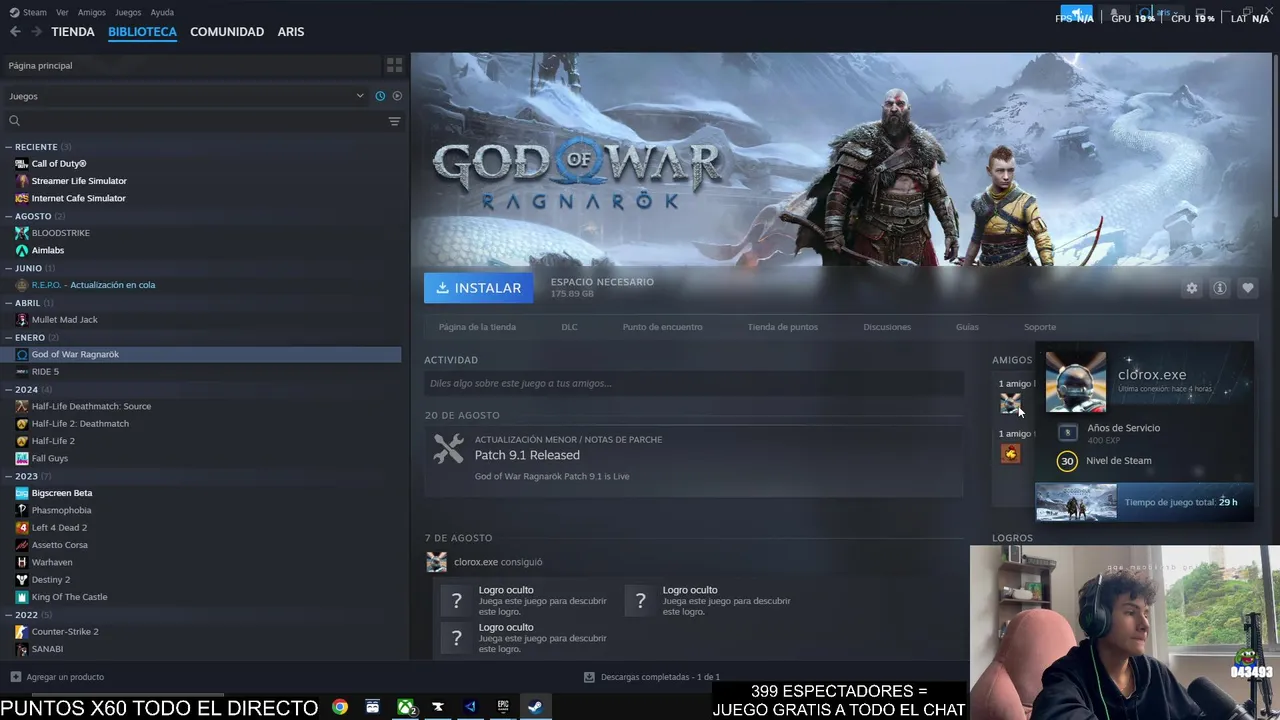Image resolution: width=1280 pixels, height=720 pixels.
Task: Click the activity comment input field
Action: click(x=694, y=383)
